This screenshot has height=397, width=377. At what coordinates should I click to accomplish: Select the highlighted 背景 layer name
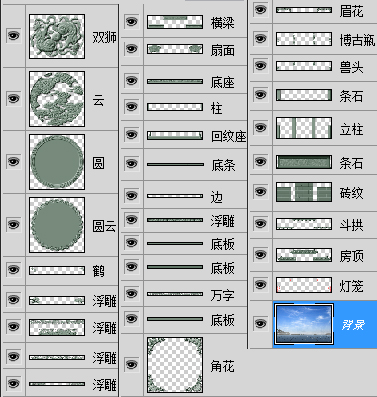[x=353, y=324]
